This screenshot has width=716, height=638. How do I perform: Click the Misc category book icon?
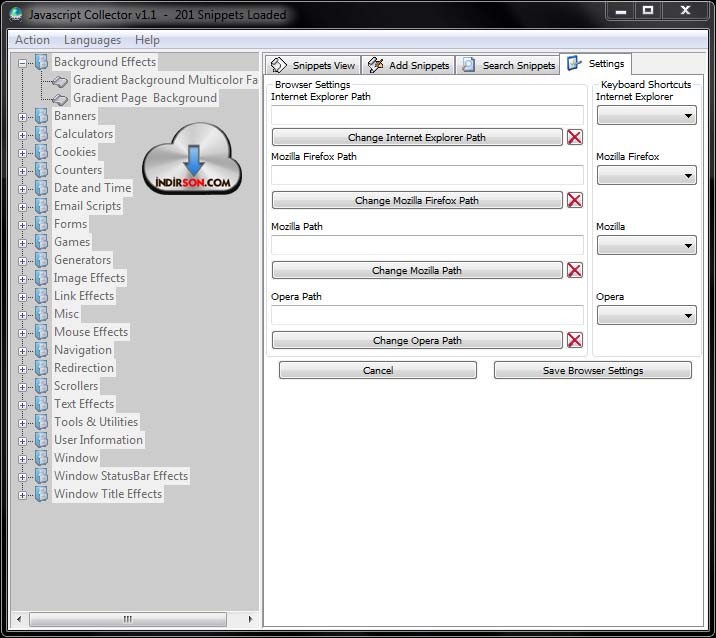41,314
